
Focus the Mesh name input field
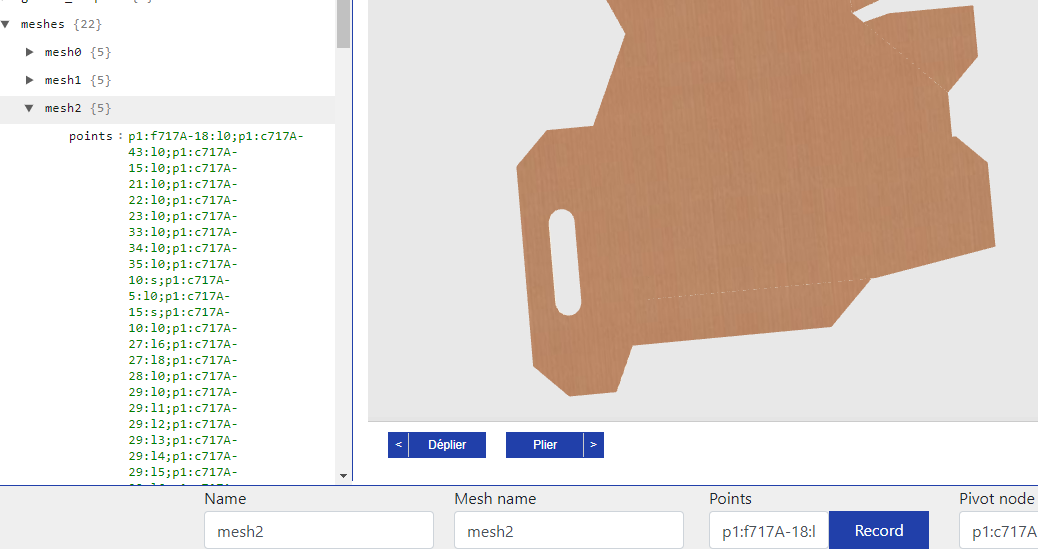[569, 530]
